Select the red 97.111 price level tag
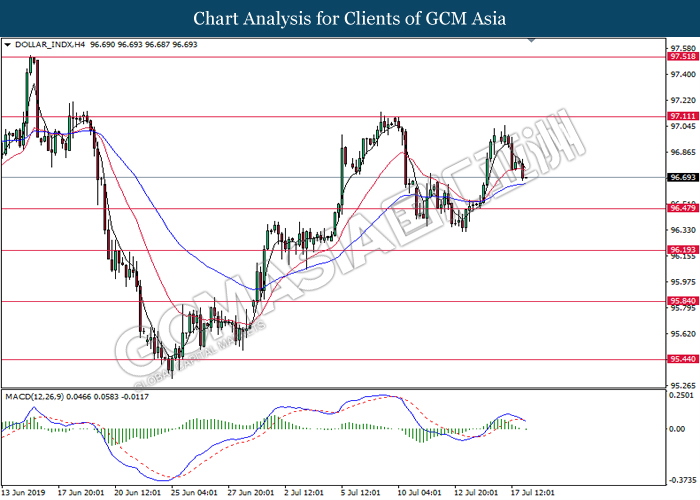The height and width of the screenshot is (500, 700). [x=681, y=117]
